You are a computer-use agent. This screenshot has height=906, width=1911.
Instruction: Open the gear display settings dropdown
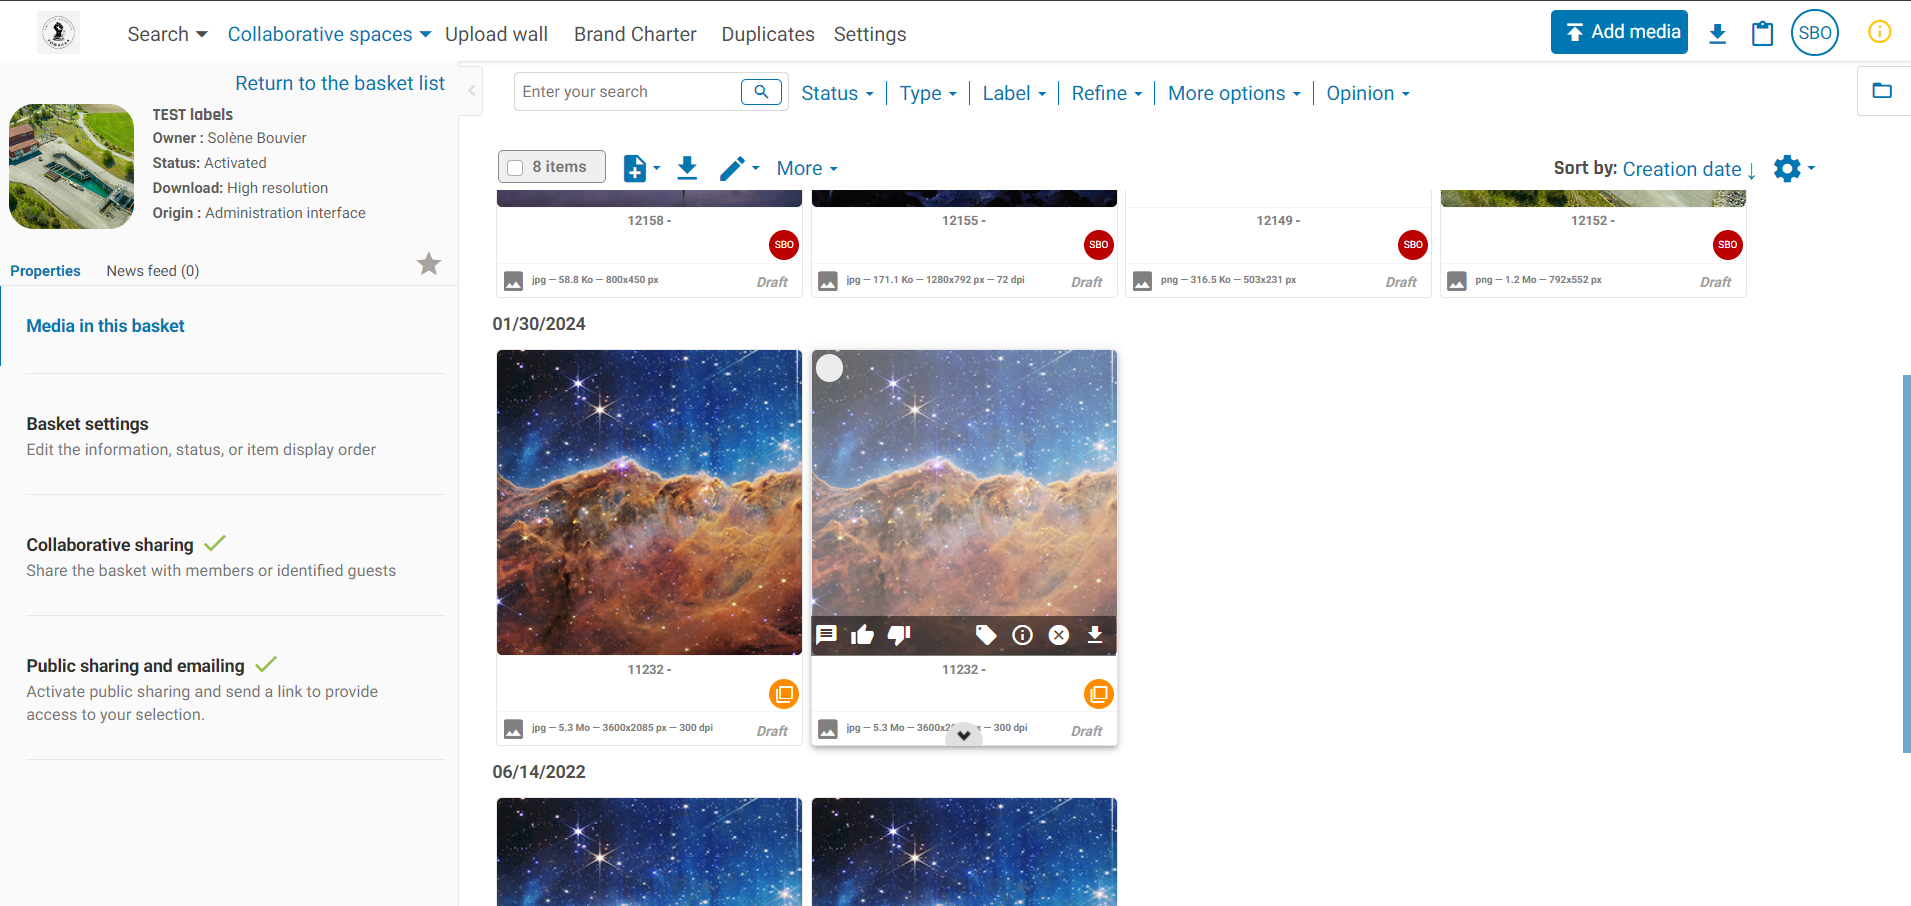click(x=1794, y=168)
